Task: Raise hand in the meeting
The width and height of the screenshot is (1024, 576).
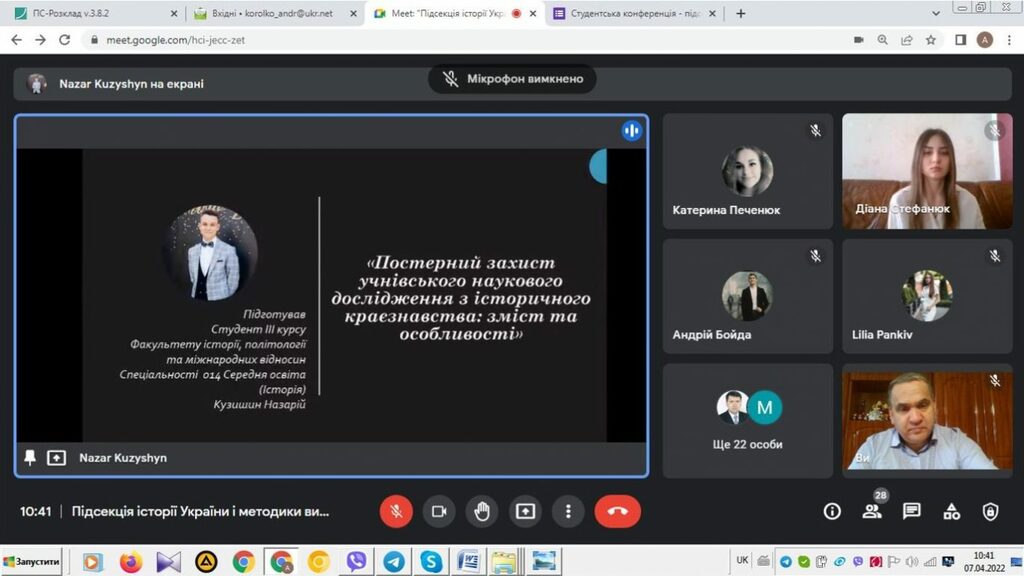Action: click(x=482, y=511)
